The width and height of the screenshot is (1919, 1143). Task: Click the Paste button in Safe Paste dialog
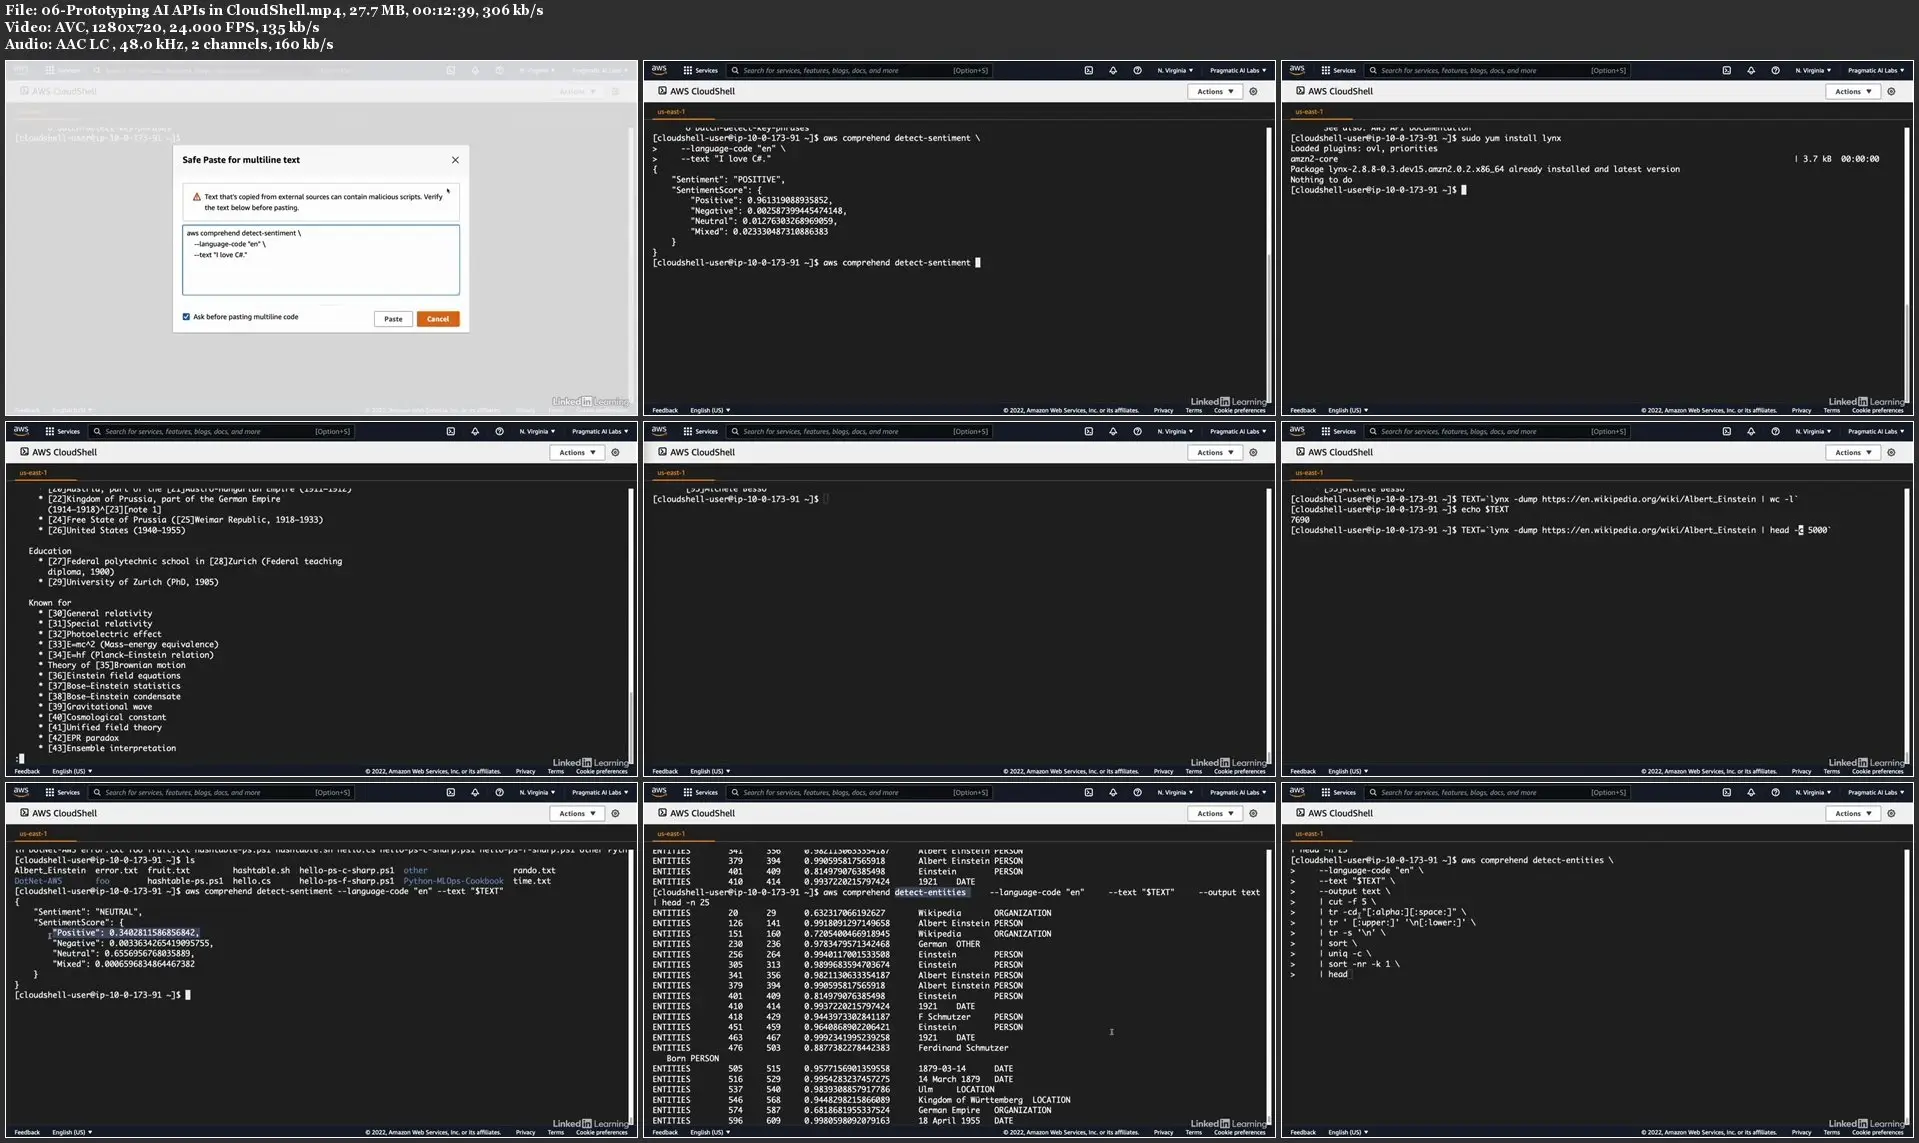[x=393, y=319]
